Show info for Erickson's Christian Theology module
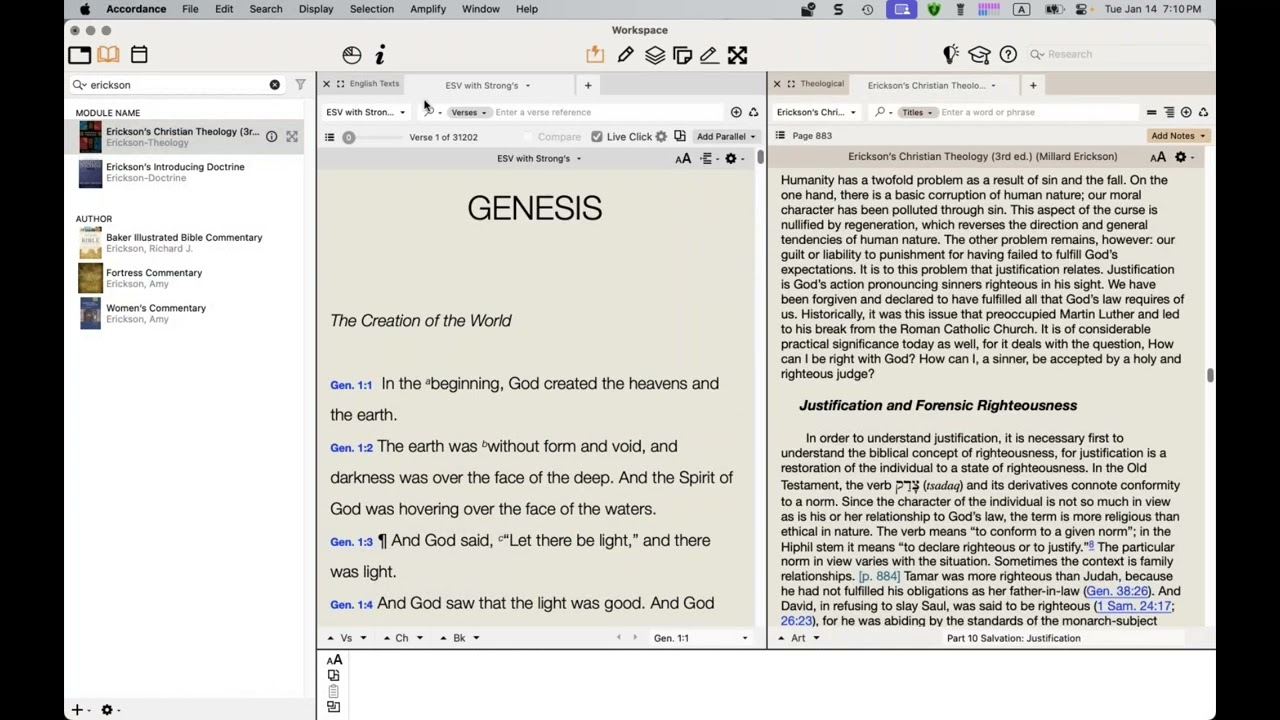1280x720 pixels. pos(271,136)
